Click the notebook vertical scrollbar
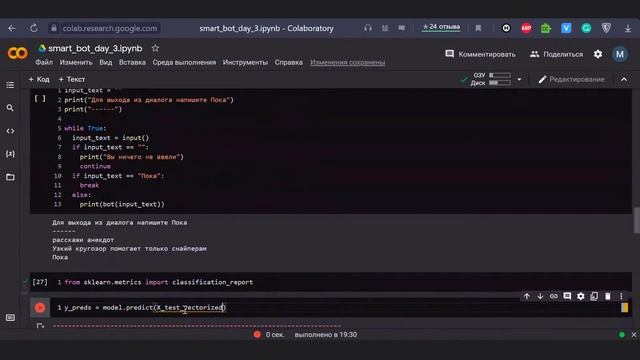640x360 pixels. click(x=636, y=220)
